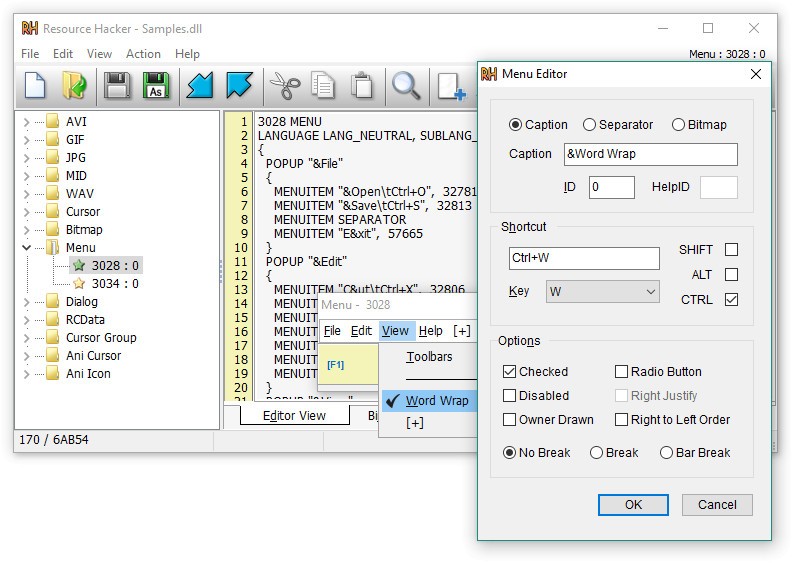This screenshot has height=563, width=793.
Task: Click the RCData folder icon in the tree
Action: point(53,319)
